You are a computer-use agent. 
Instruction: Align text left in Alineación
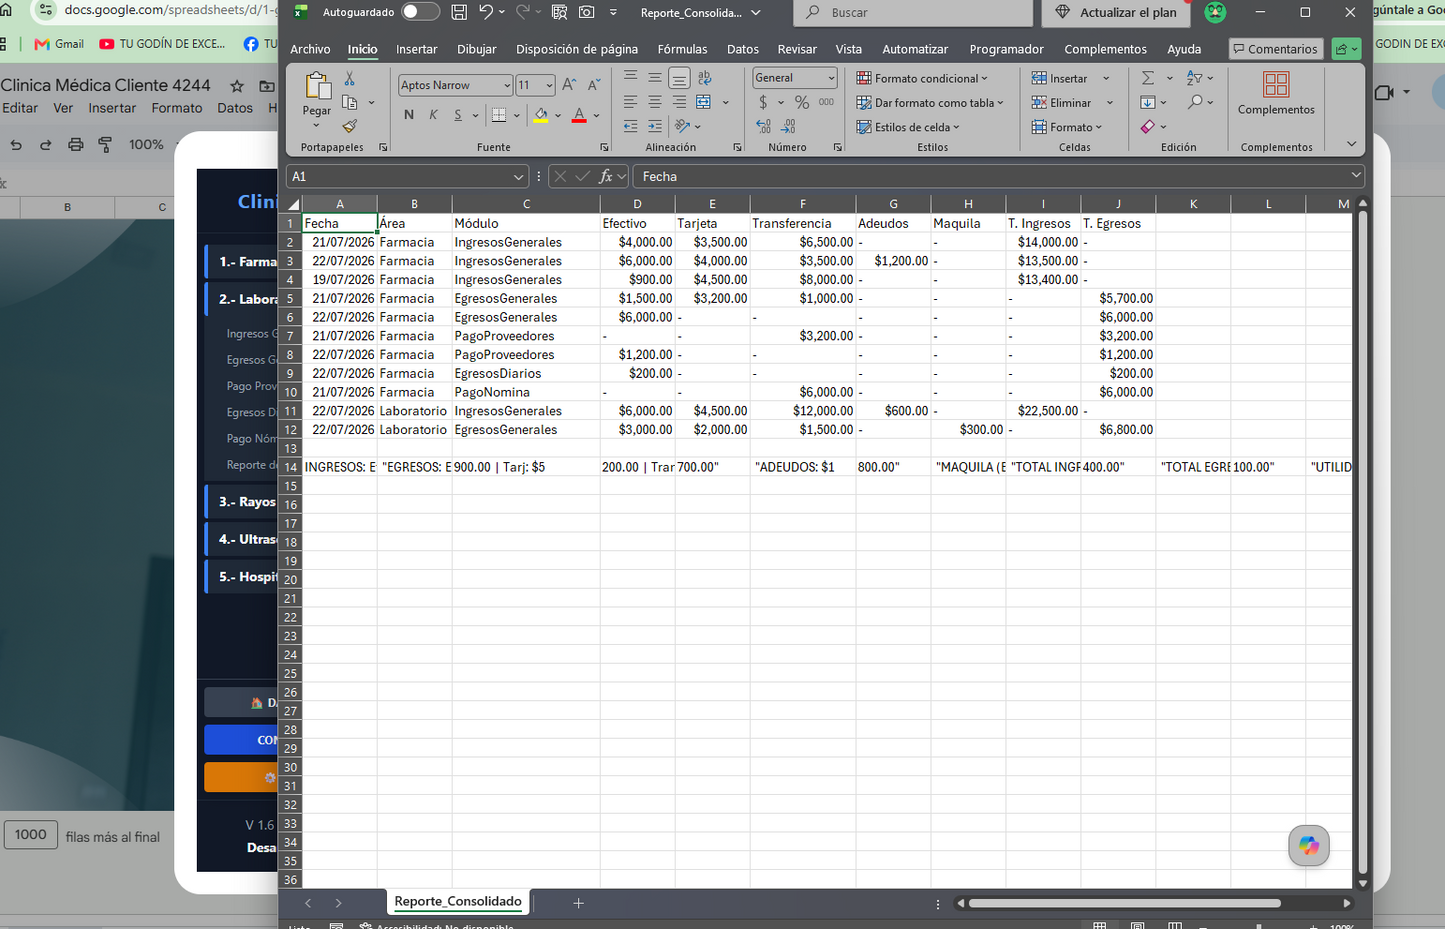coord(630,102)
